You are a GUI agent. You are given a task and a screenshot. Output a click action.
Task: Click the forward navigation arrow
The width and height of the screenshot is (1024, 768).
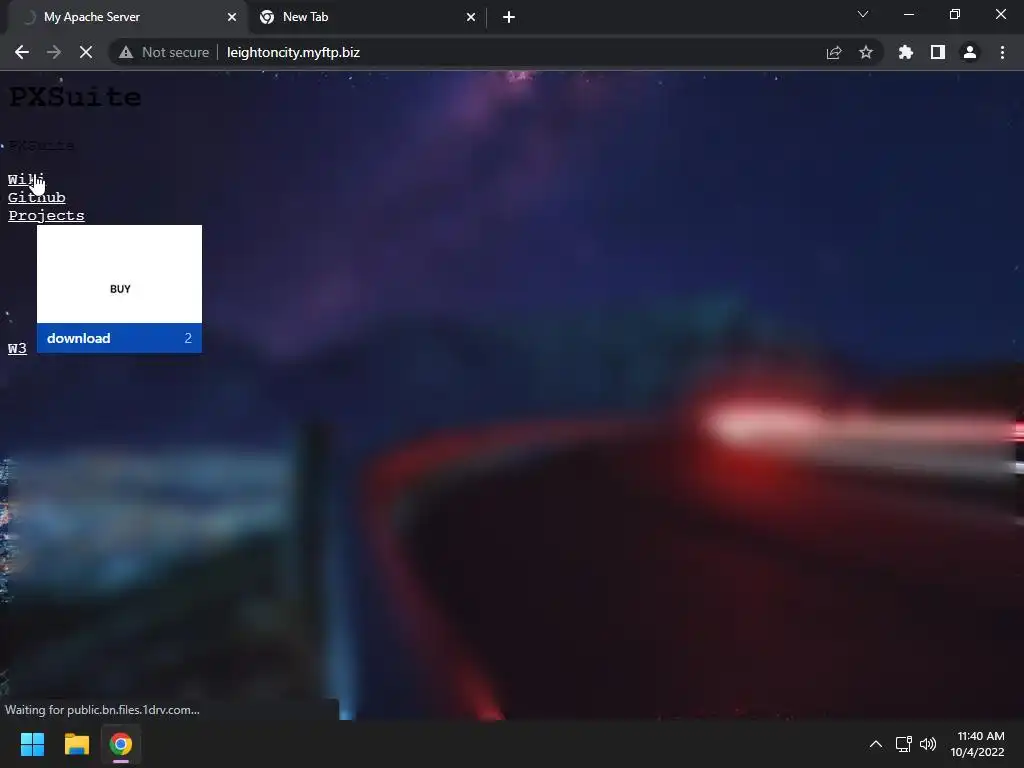pos(54,52)
